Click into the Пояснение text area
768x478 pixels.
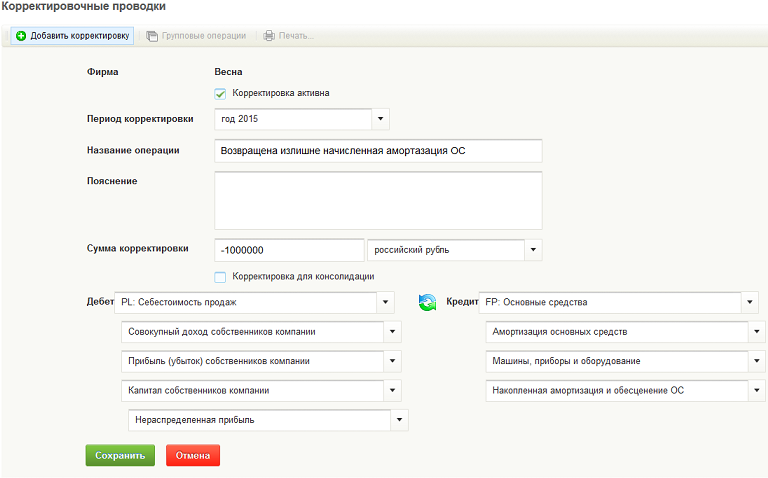(378, 200)
